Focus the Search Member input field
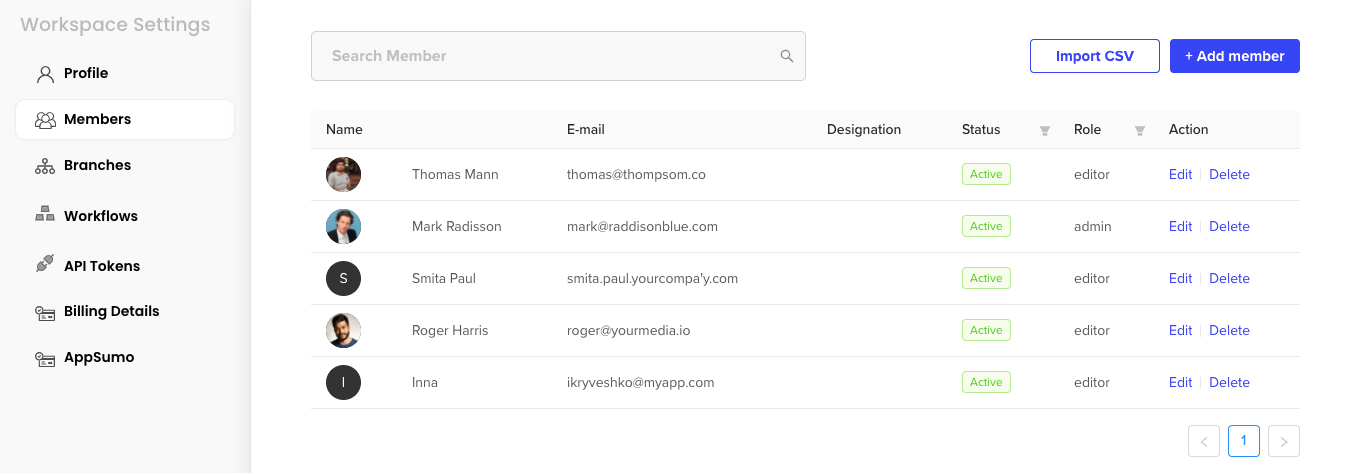The image size is (1359, 473). [545, 56]
